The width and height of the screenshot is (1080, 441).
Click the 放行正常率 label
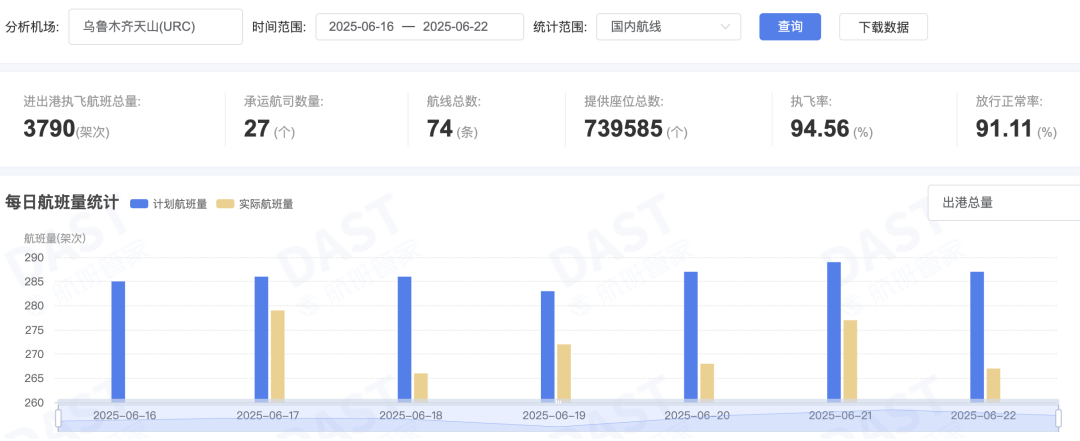1009,101
